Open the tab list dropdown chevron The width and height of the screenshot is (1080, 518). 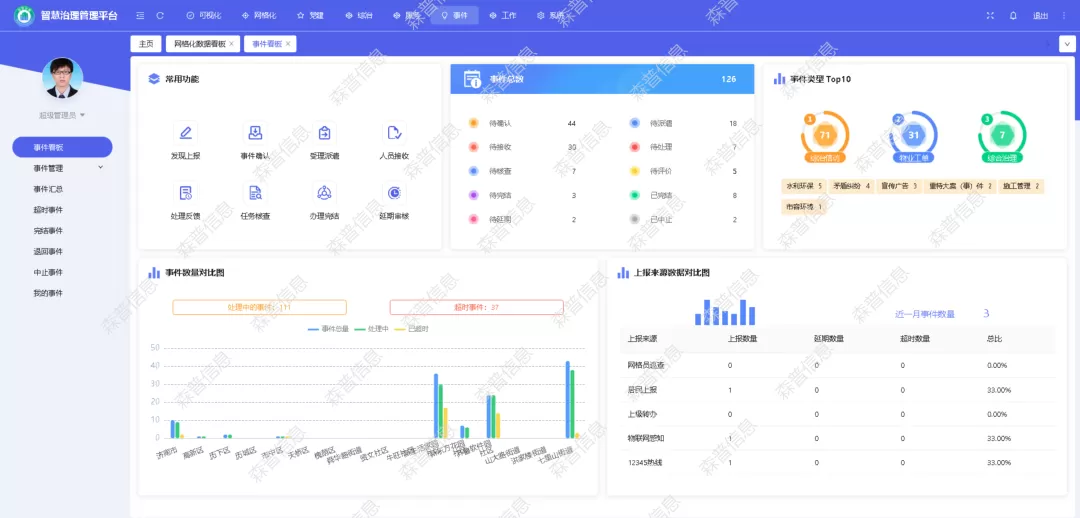(1067, 43)
